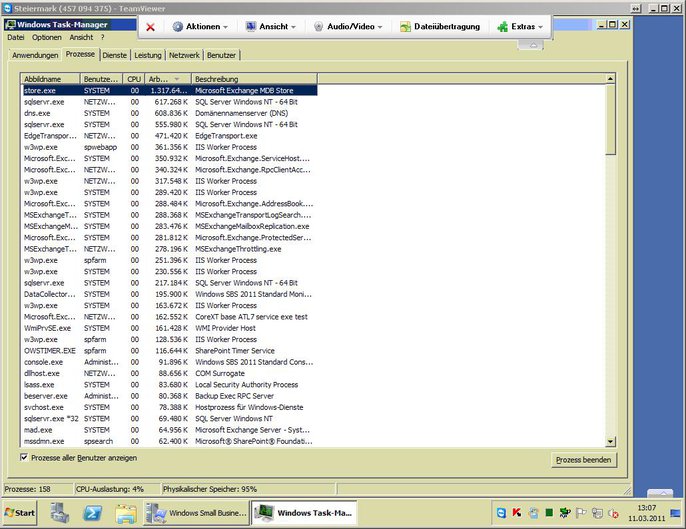Screen dimensions: 686x529
Task: Sort by the Abbildname column header
Action: [x=51, y=79]
